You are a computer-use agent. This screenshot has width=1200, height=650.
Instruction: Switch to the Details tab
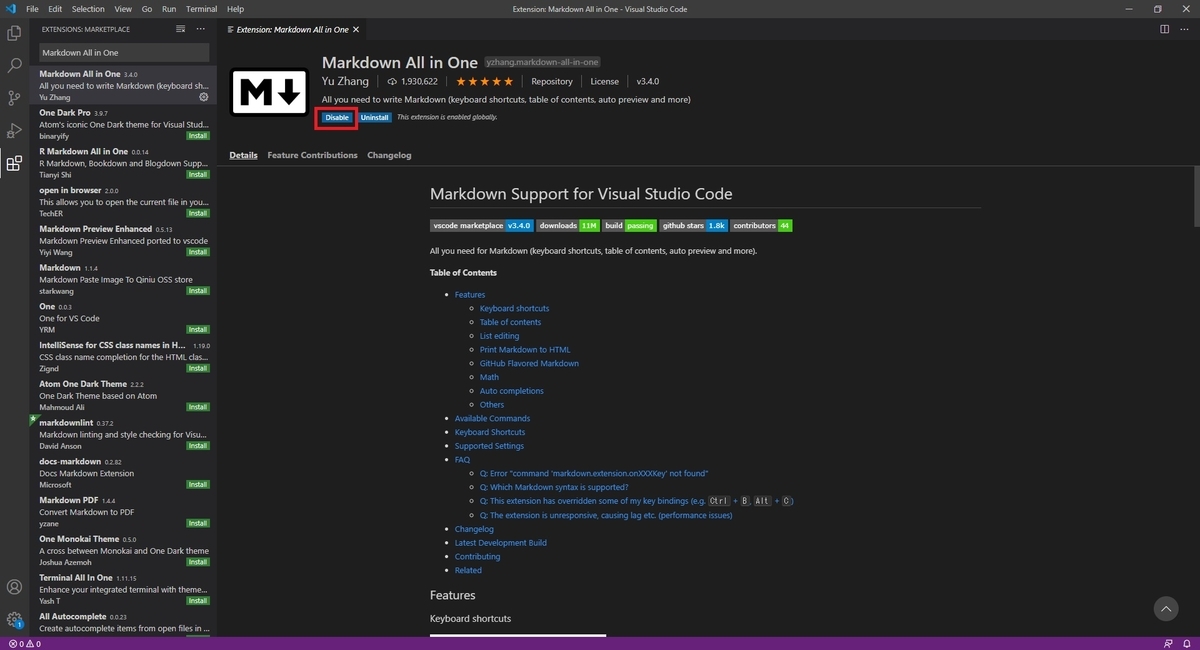click(243, 155)
